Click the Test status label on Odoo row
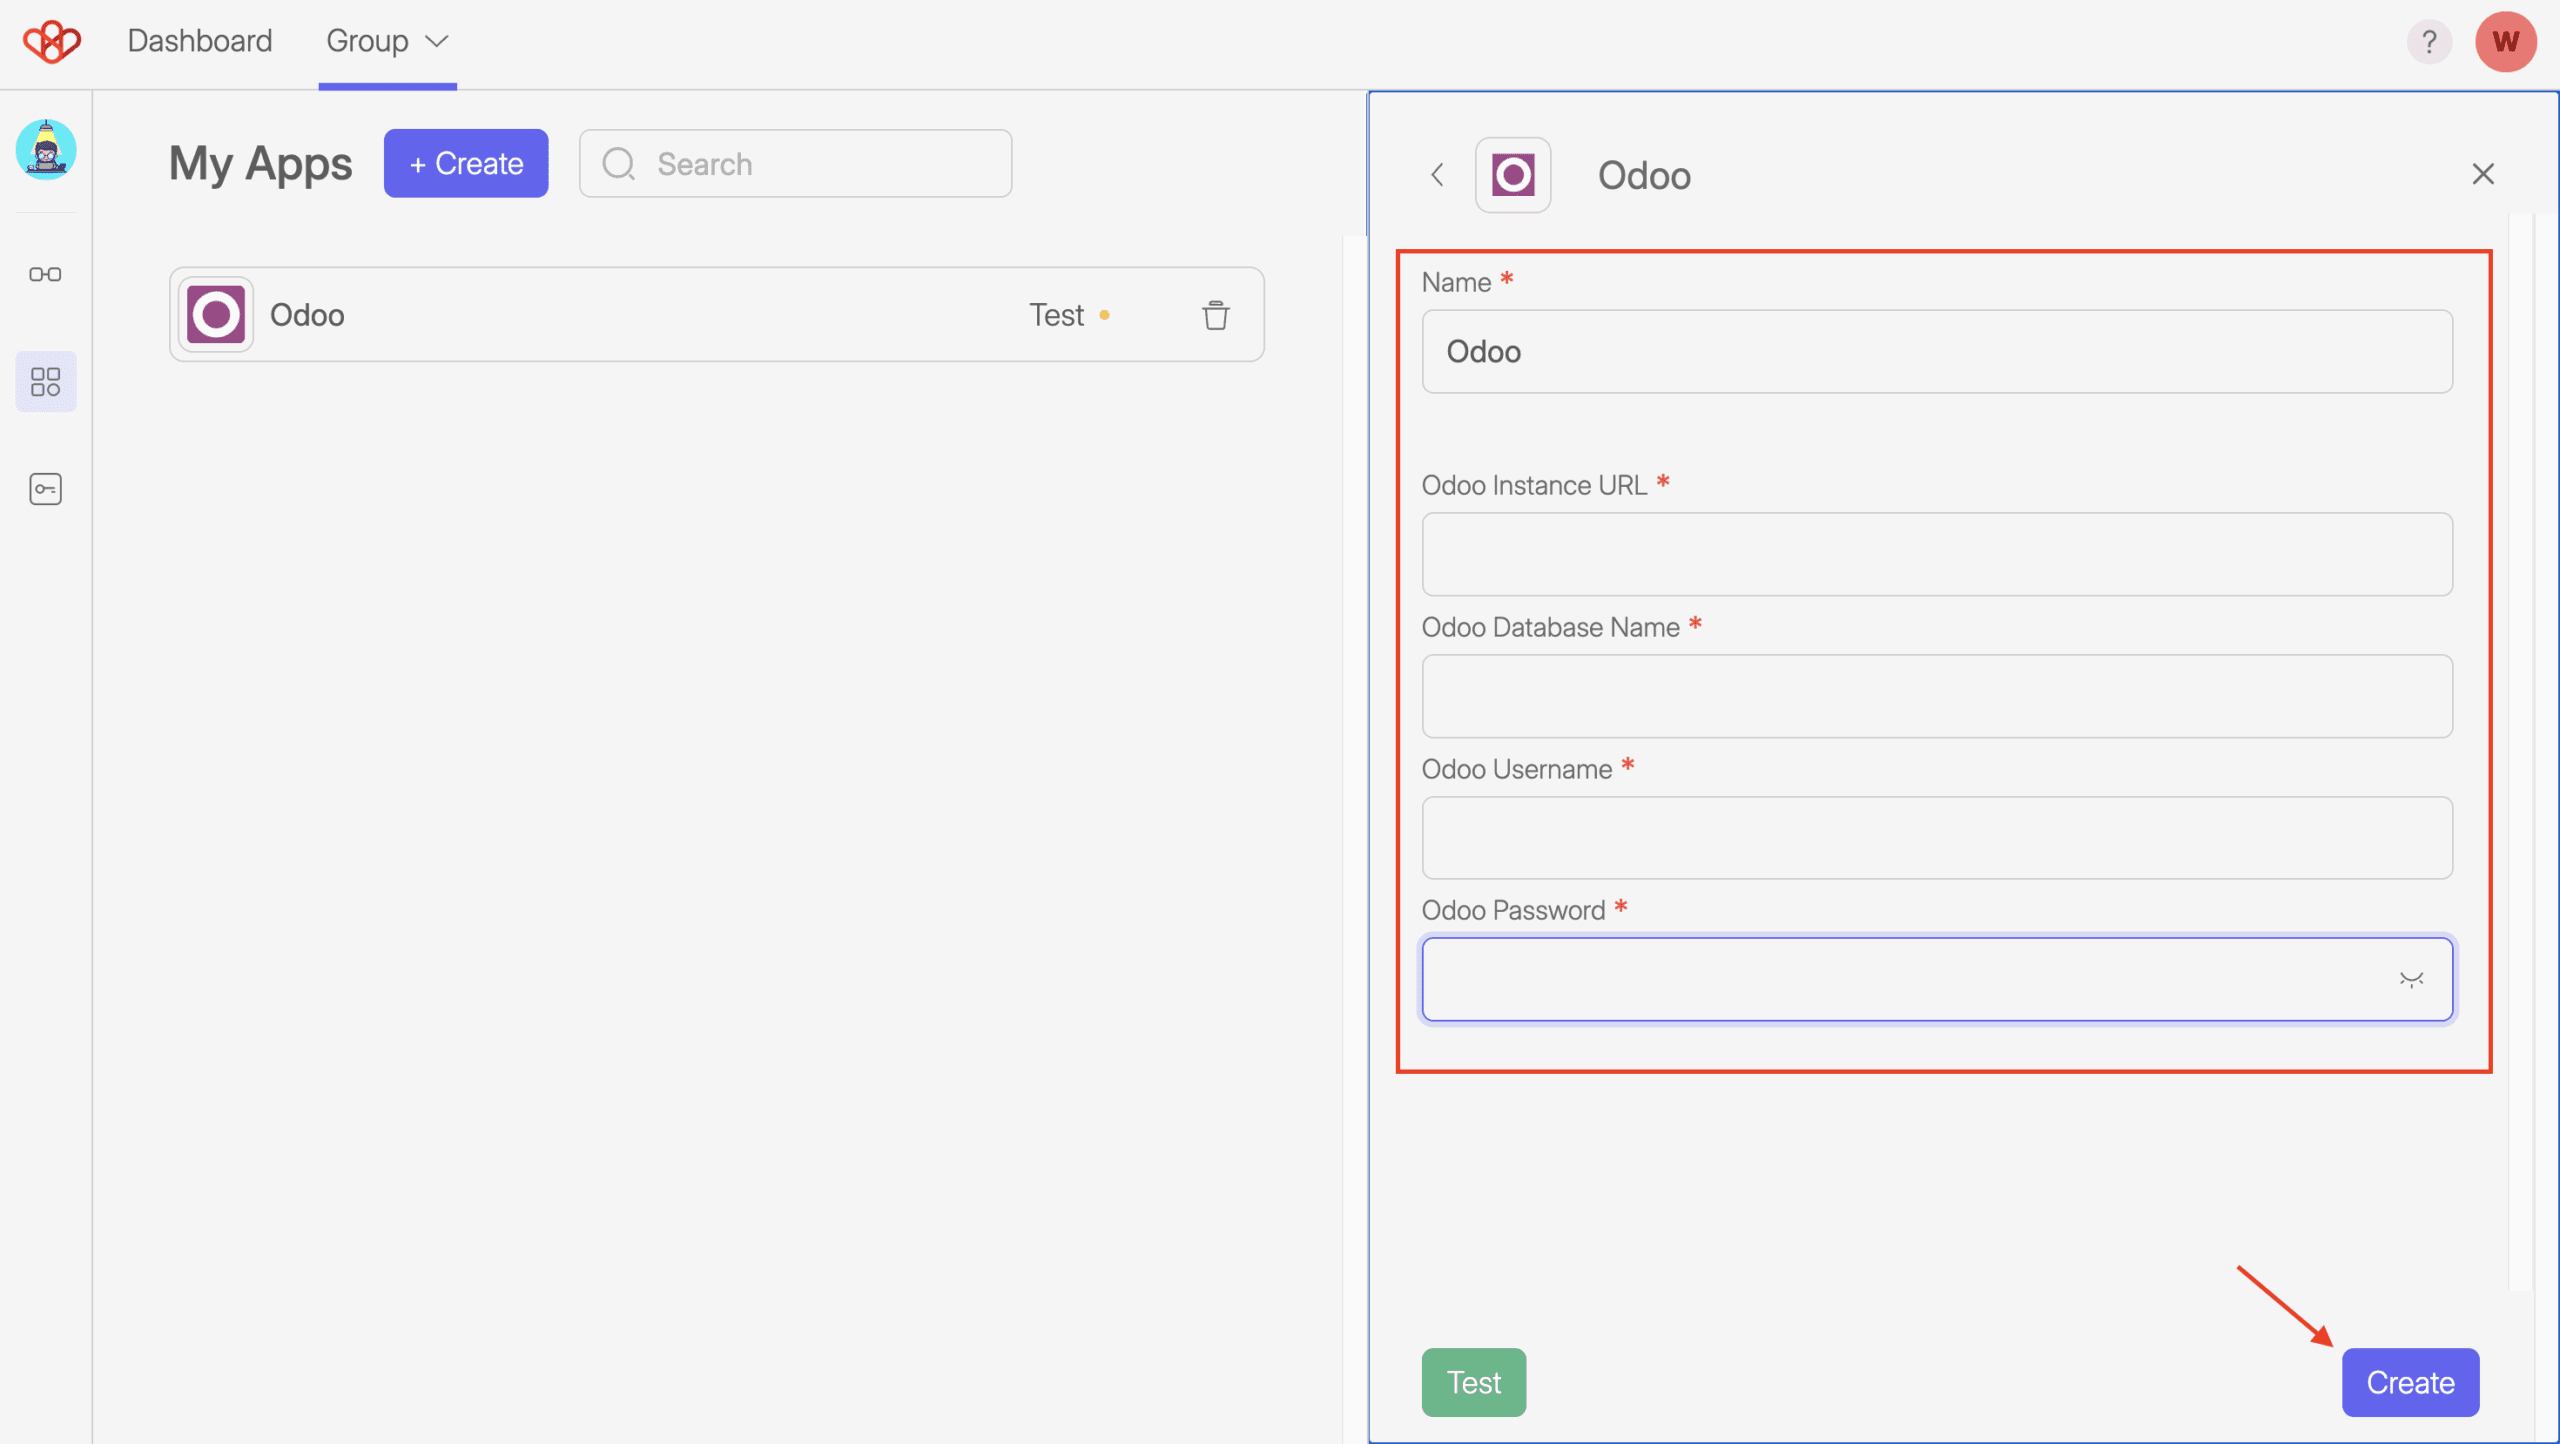The image size is (2560, 1444). tap(1057, 315)
